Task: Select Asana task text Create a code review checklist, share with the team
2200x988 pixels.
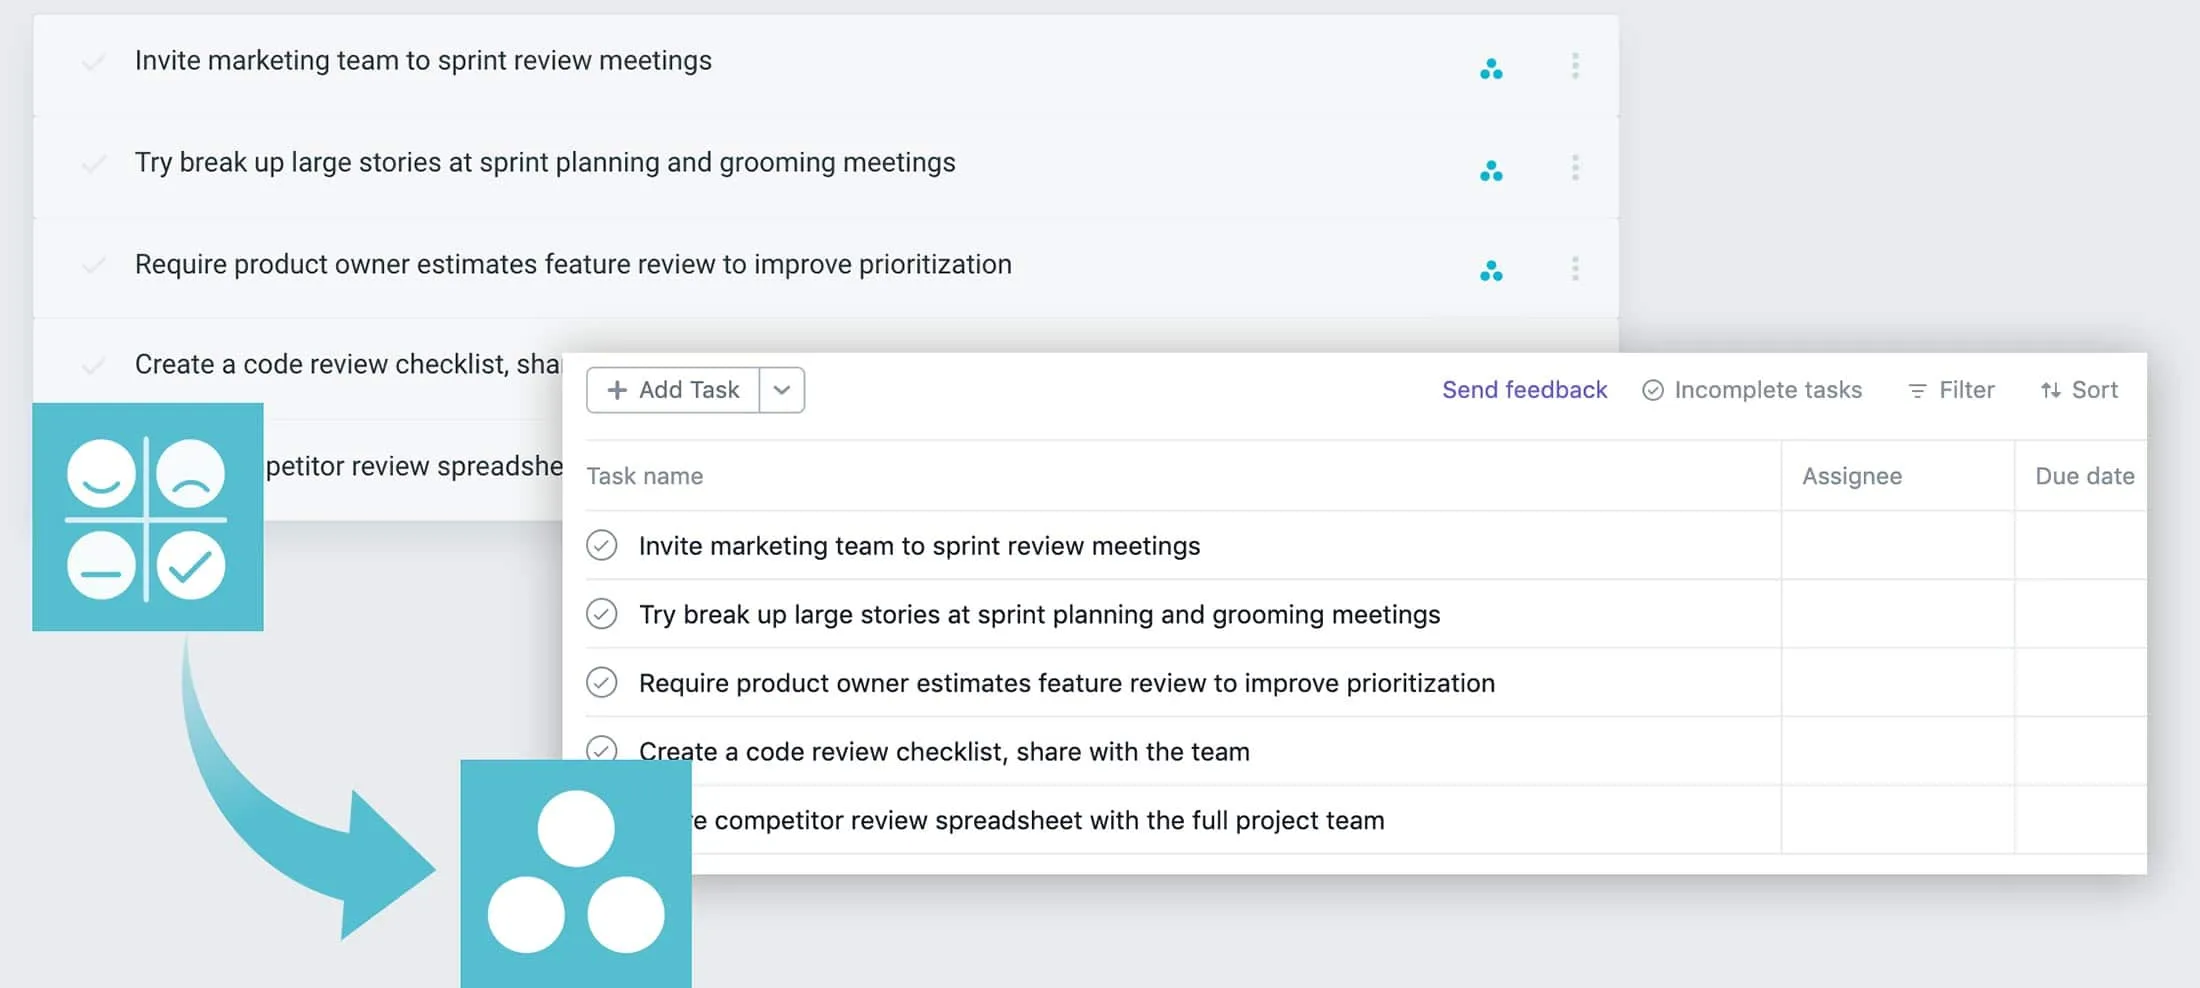Action: [944, 751]
